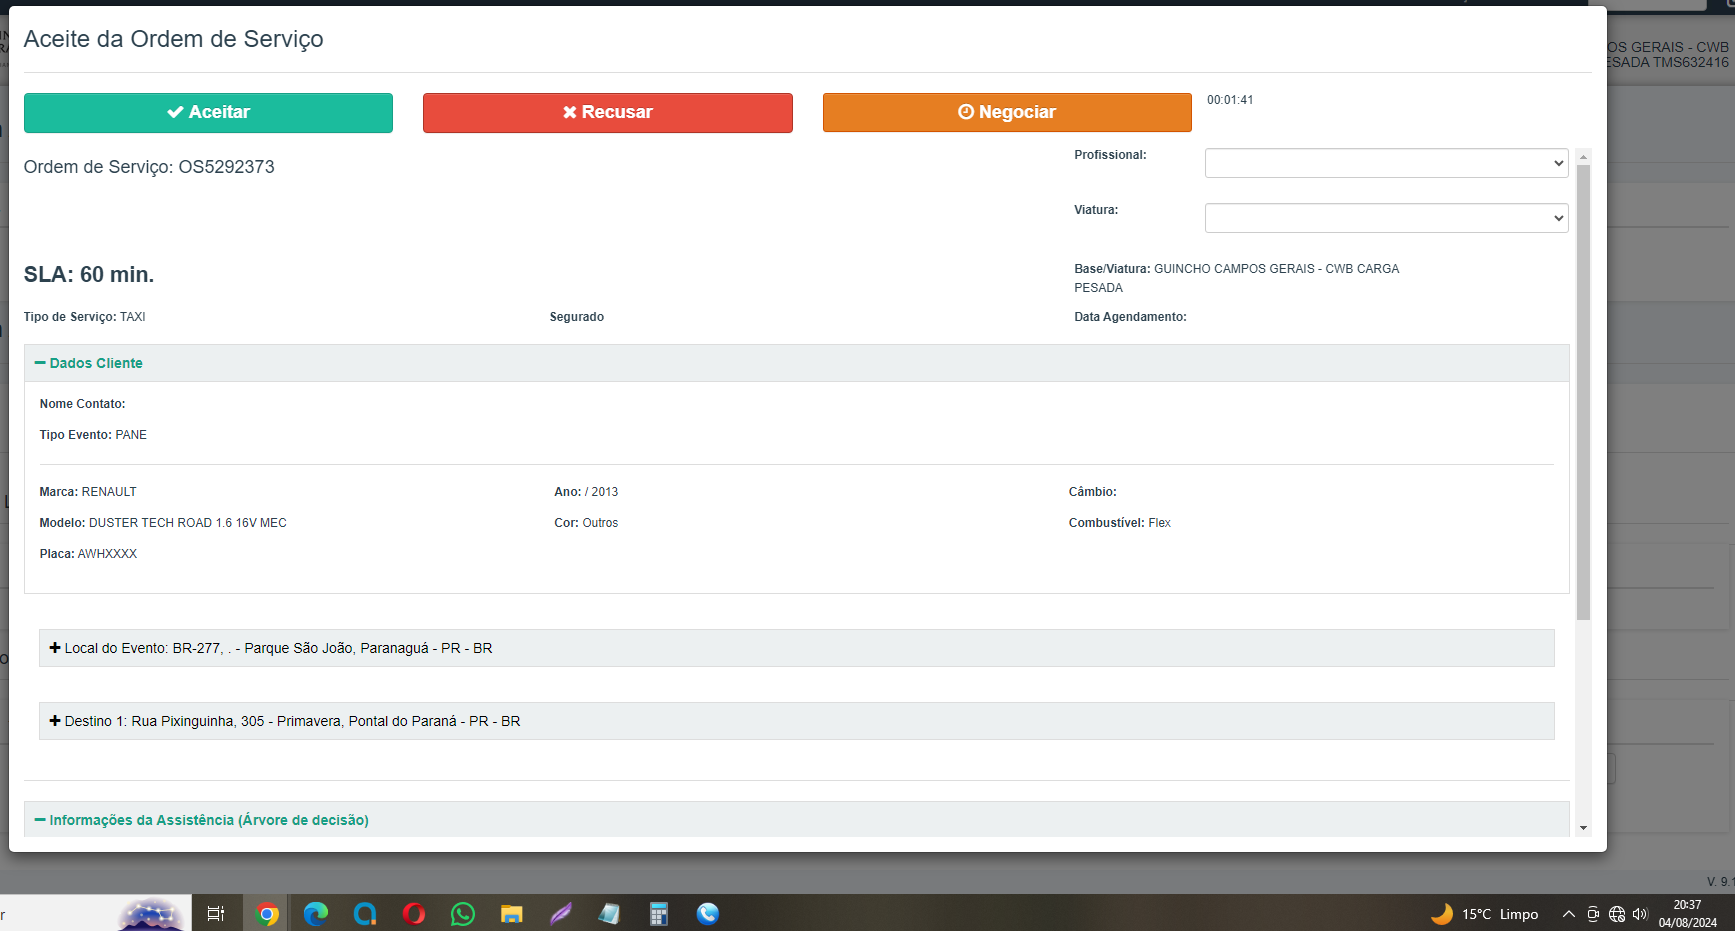Image resolution: width=1735 pixels, height=931 pixels.
Task: Click the Base/Viatura GUINCHO CAMPOS GERAIS text
Action: (1237, 278)
